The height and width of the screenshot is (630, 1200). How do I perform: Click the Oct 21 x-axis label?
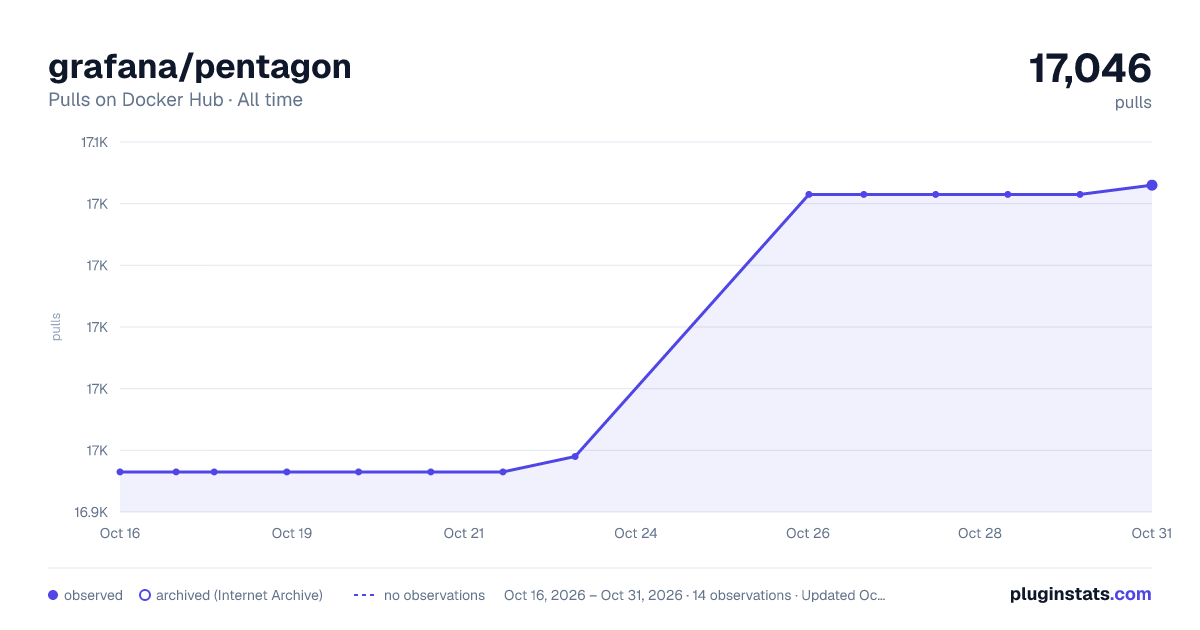(x=464, y=533)
